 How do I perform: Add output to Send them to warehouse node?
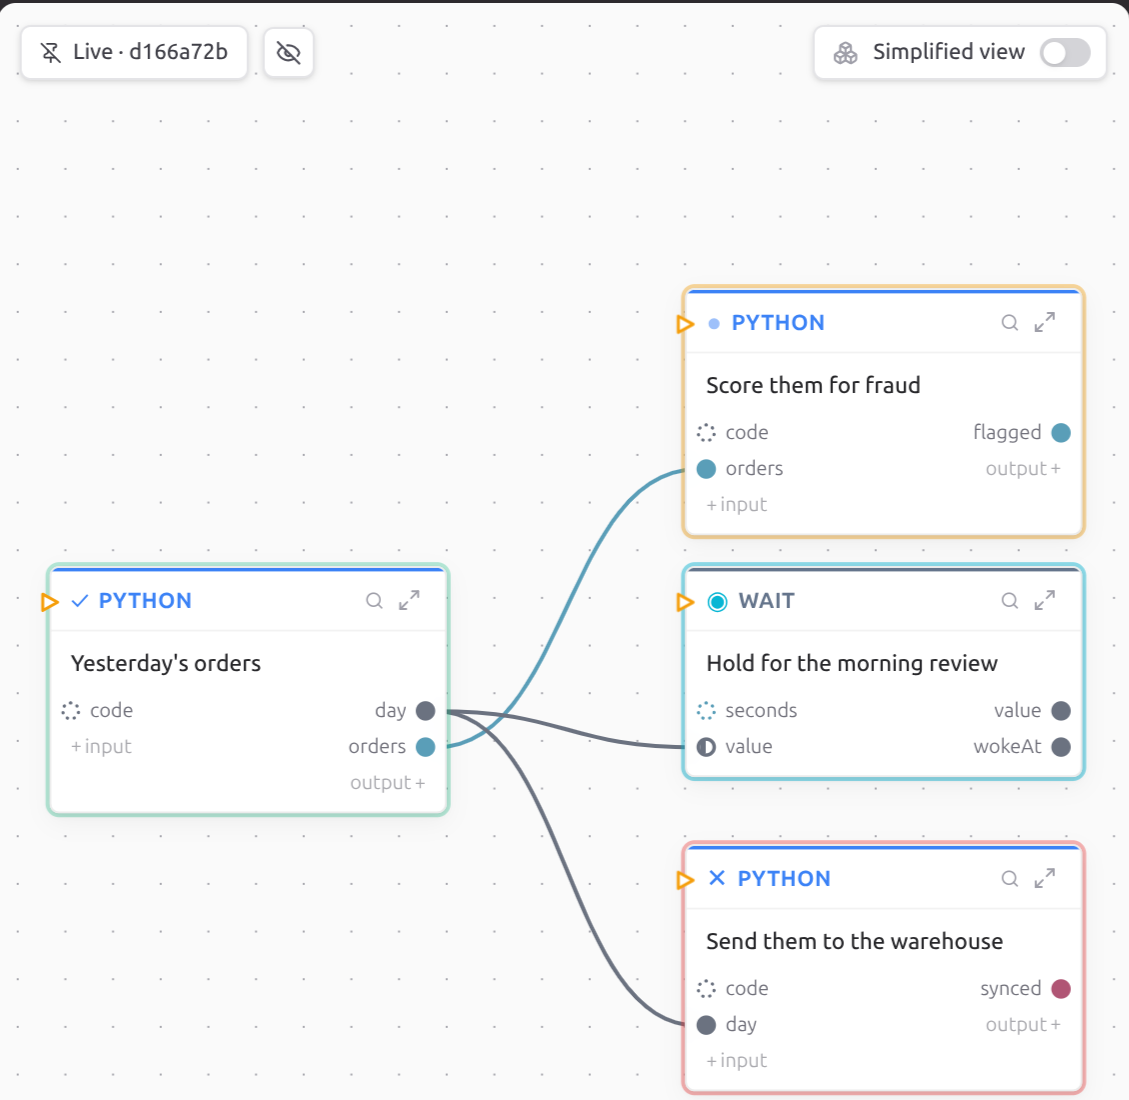(1023, 1024)
